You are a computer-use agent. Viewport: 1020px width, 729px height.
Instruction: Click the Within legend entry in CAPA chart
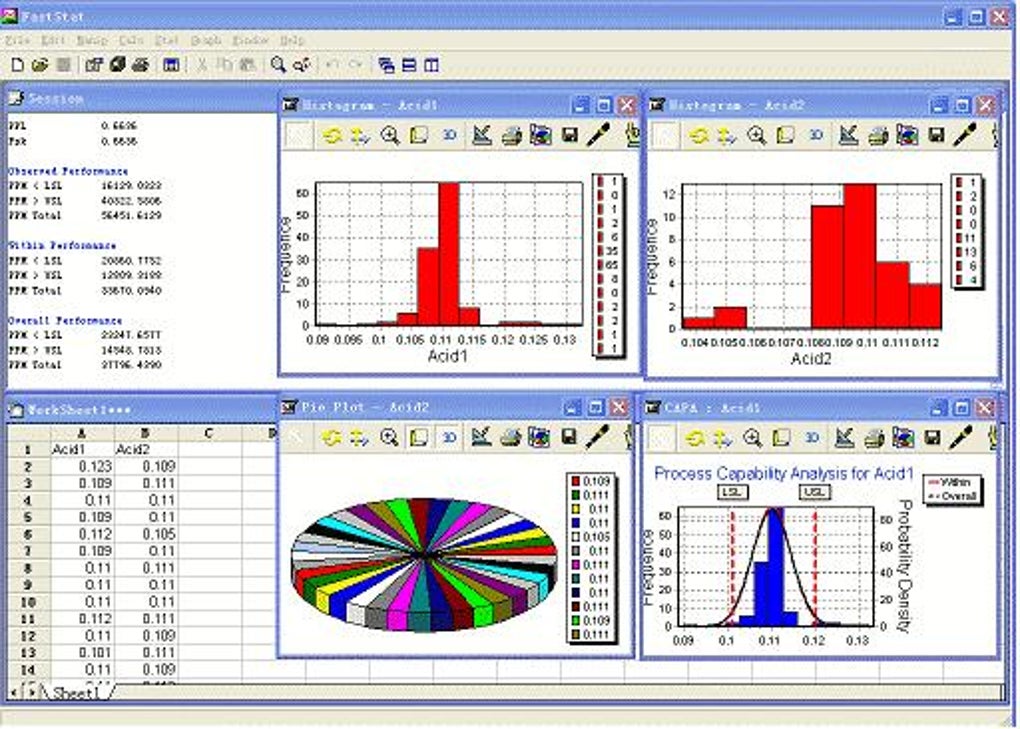(950, 482)
